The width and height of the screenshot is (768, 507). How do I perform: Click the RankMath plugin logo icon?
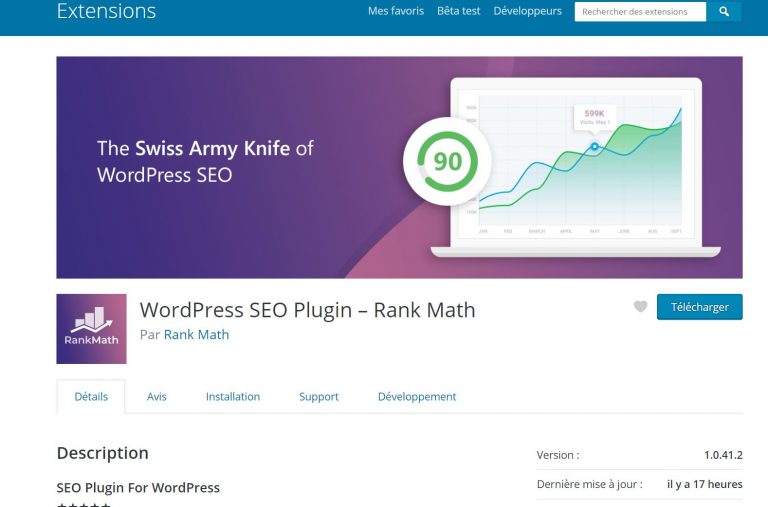pos(91,329)
